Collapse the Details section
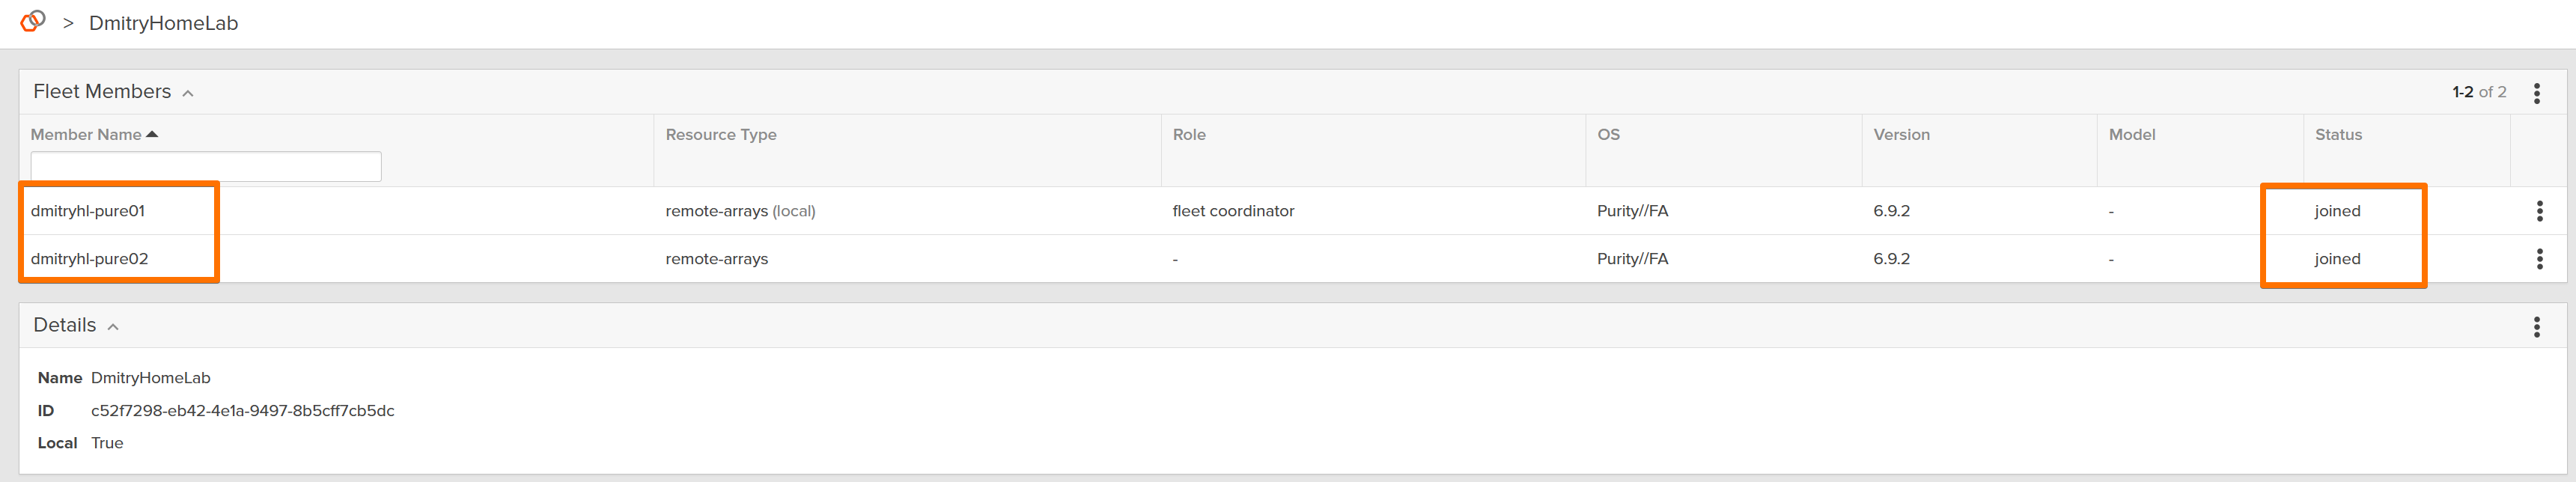The image size is (2576, 482). click(113, 327)
